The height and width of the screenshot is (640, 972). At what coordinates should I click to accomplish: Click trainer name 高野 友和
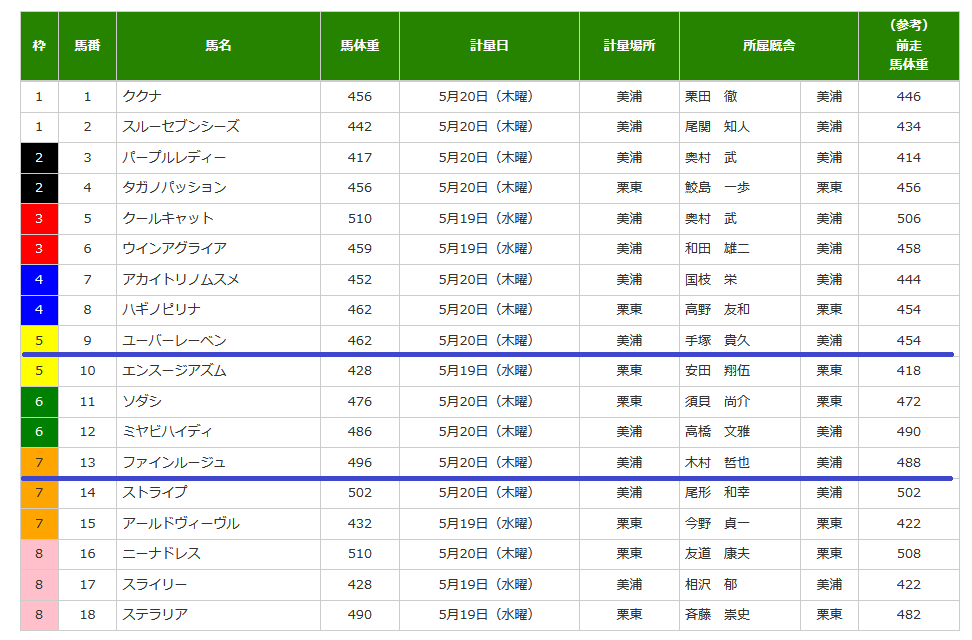(x=717, y=309)
